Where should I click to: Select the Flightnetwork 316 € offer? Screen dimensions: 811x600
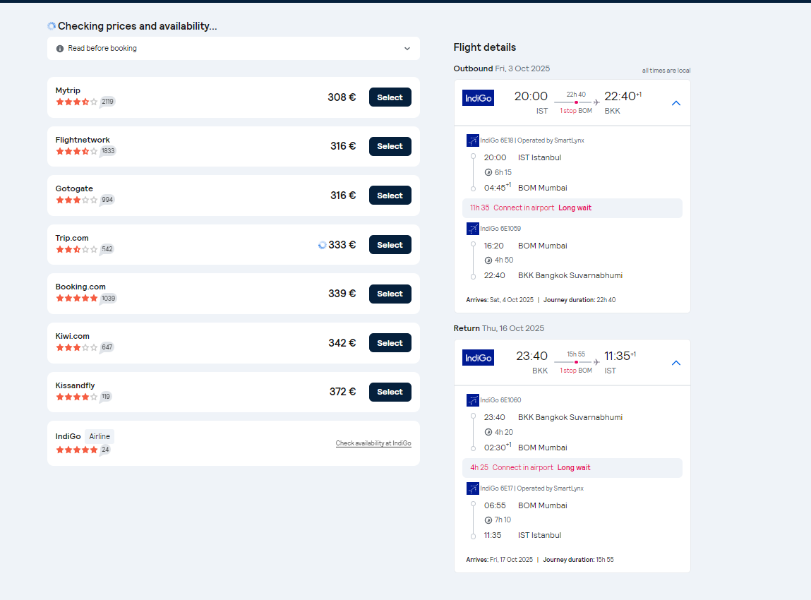point(390,146)
